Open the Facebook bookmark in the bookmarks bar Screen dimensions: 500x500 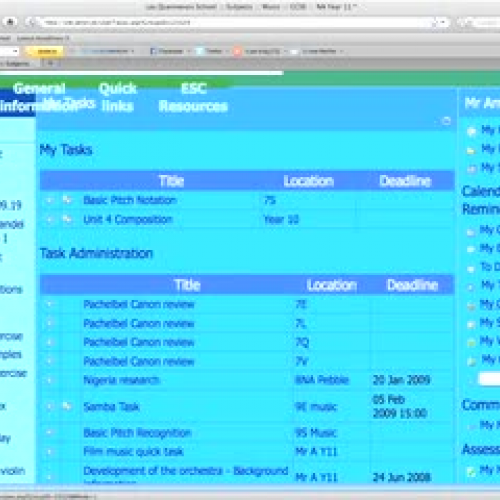167,51
